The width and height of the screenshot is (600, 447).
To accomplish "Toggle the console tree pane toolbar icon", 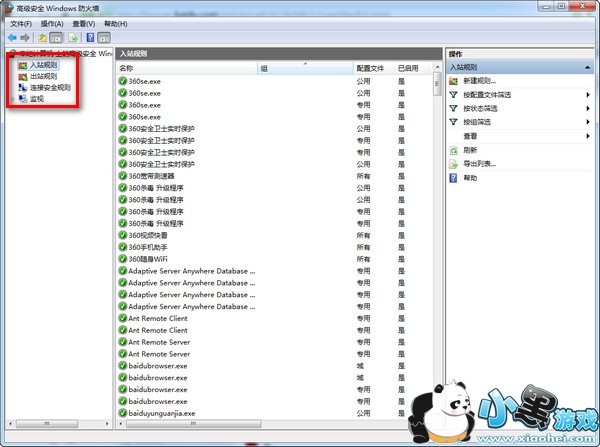I will coord(56,38).
